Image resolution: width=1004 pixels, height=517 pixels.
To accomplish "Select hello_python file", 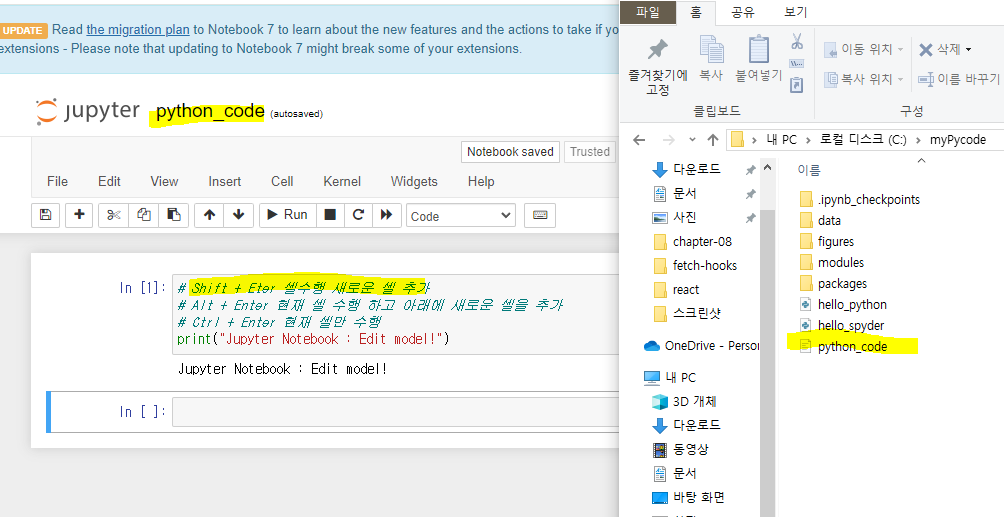I will point(843,304).
